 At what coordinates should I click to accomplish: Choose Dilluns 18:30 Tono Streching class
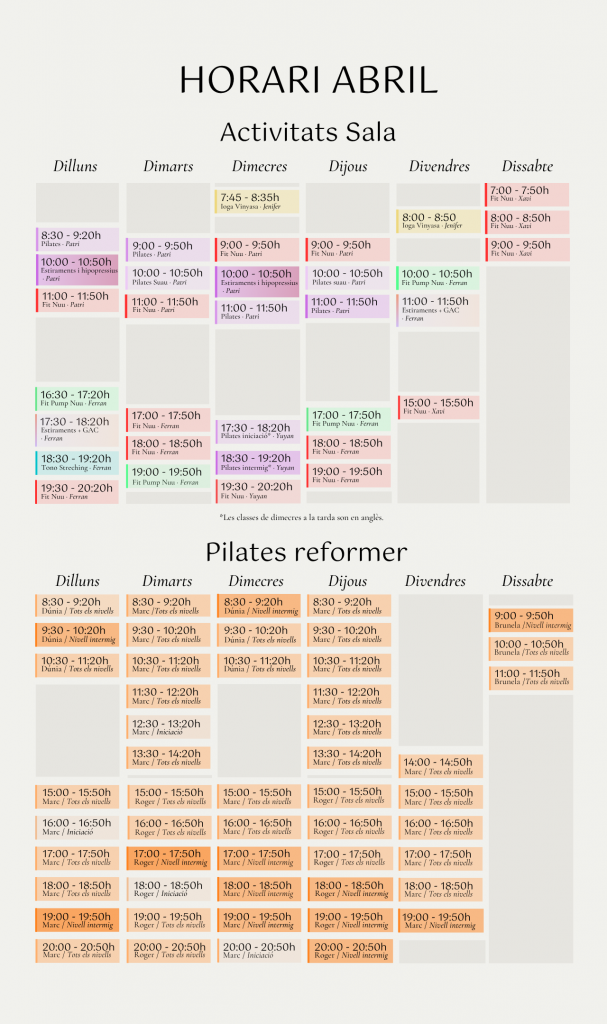[77, 462]
